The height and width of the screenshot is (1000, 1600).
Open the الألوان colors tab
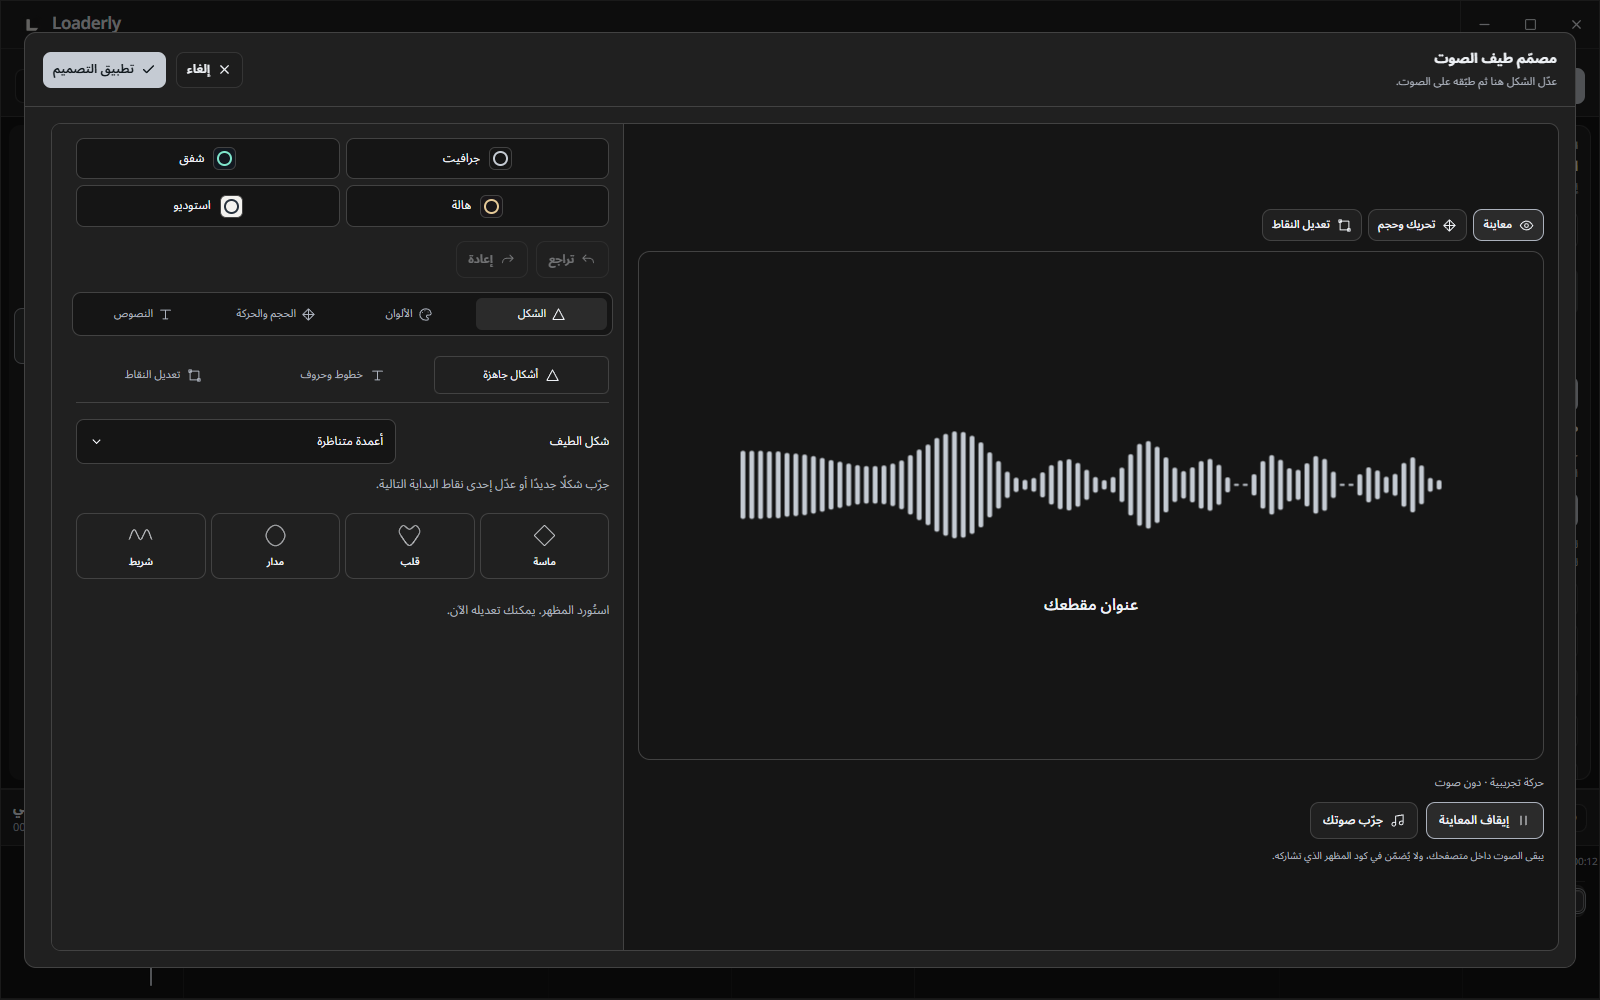408,314
